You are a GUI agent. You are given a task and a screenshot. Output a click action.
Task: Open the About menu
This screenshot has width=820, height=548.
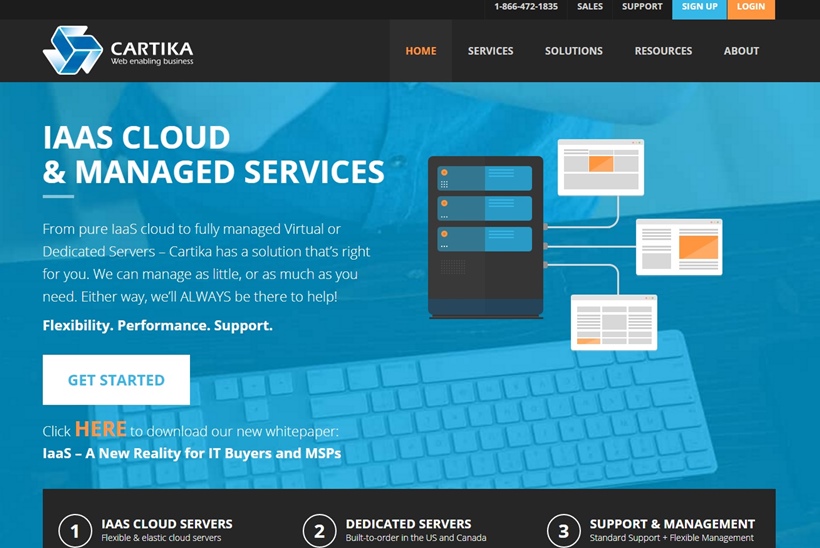[741, 51]
